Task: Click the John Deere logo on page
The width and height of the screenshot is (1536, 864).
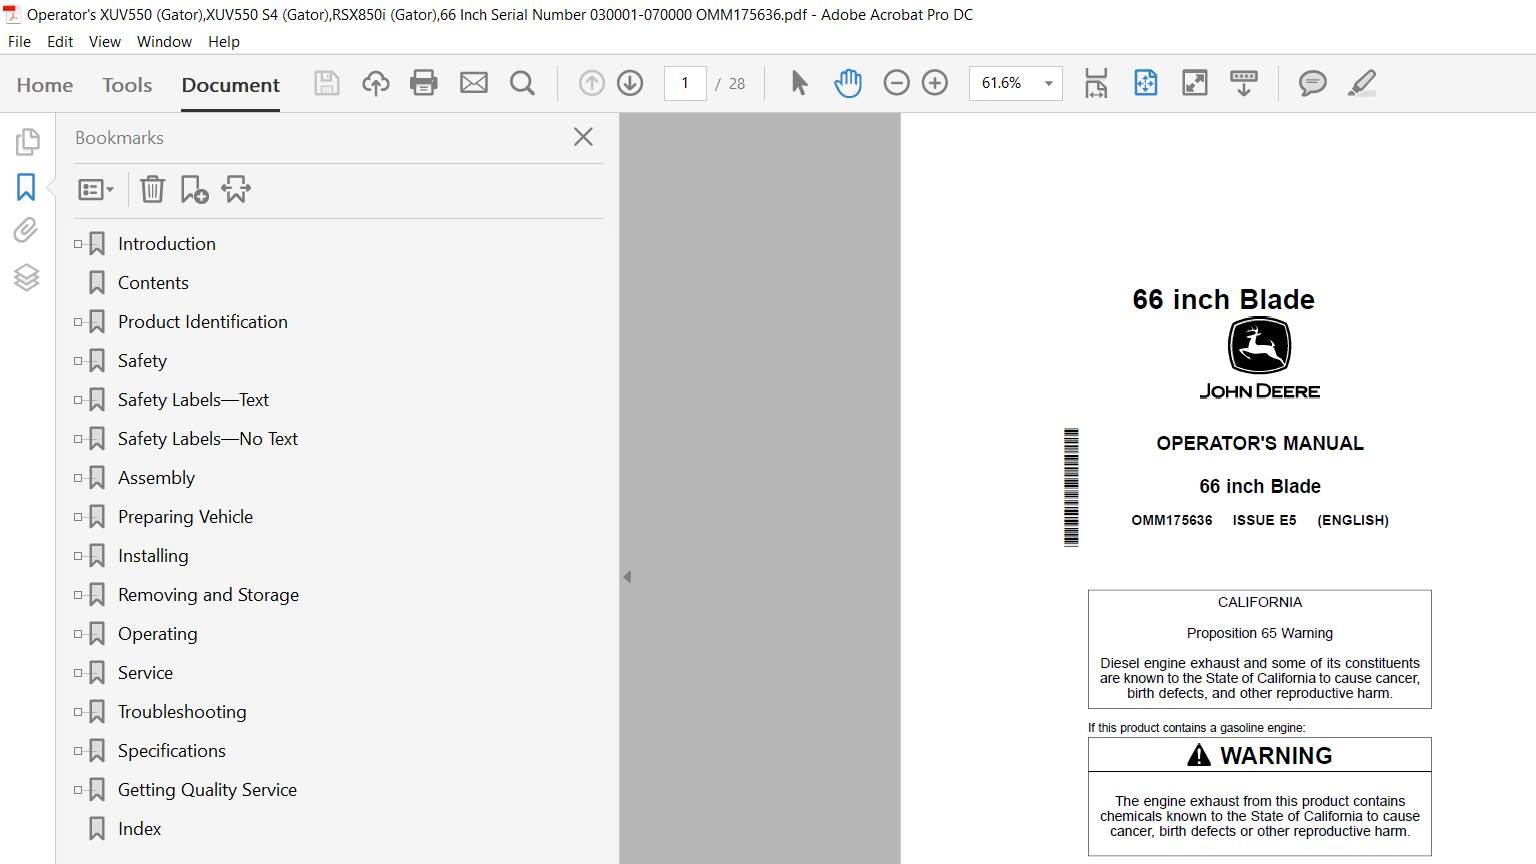Action: (1260, 358)
